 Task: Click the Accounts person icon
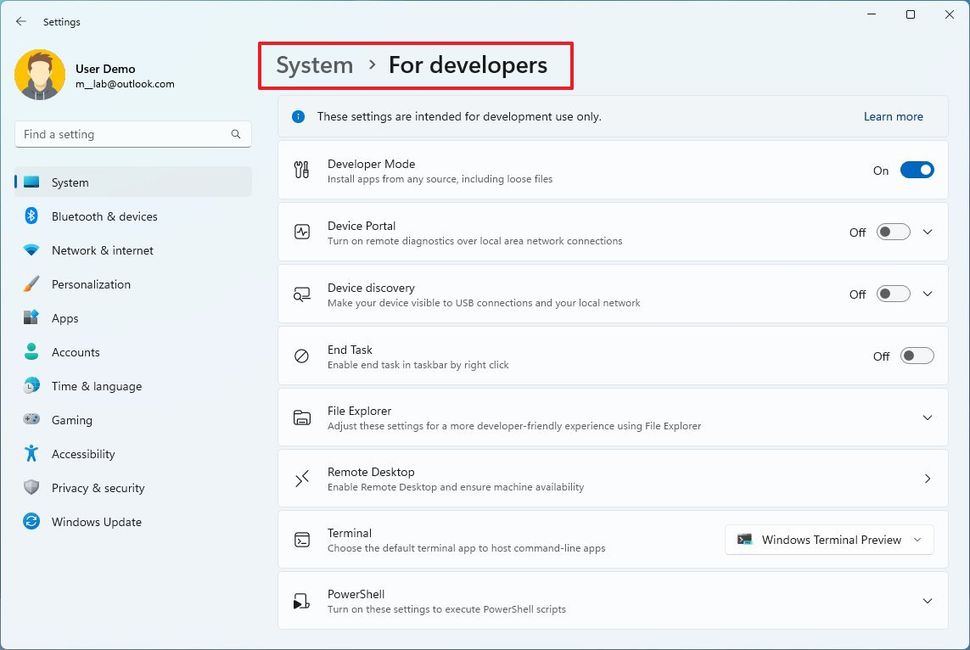click(32, 352)
